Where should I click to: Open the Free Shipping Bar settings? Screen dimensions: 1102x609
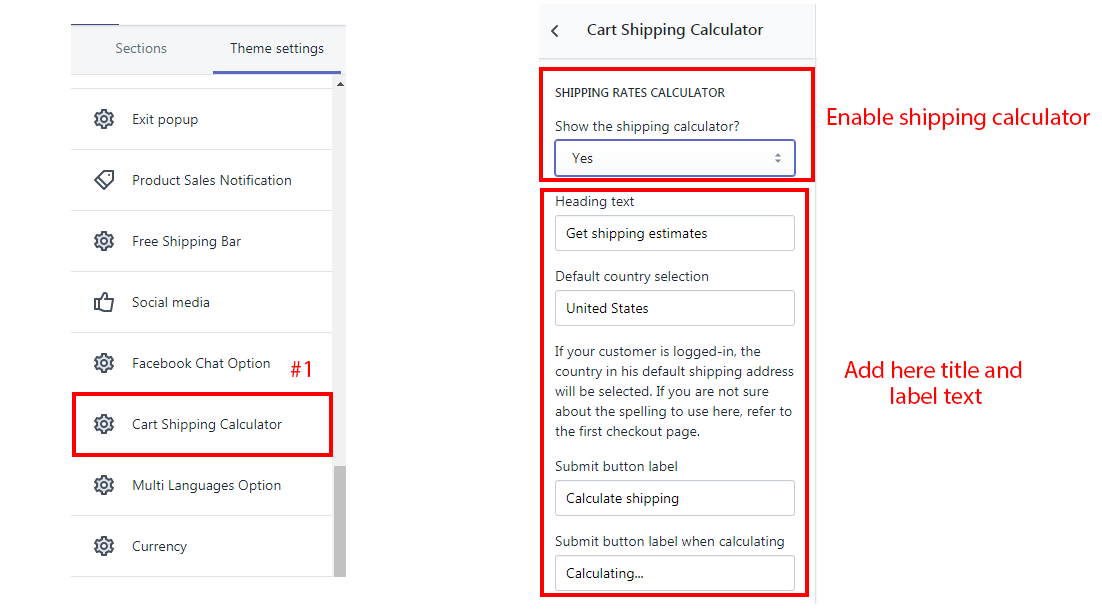click(x=187, y=241)
